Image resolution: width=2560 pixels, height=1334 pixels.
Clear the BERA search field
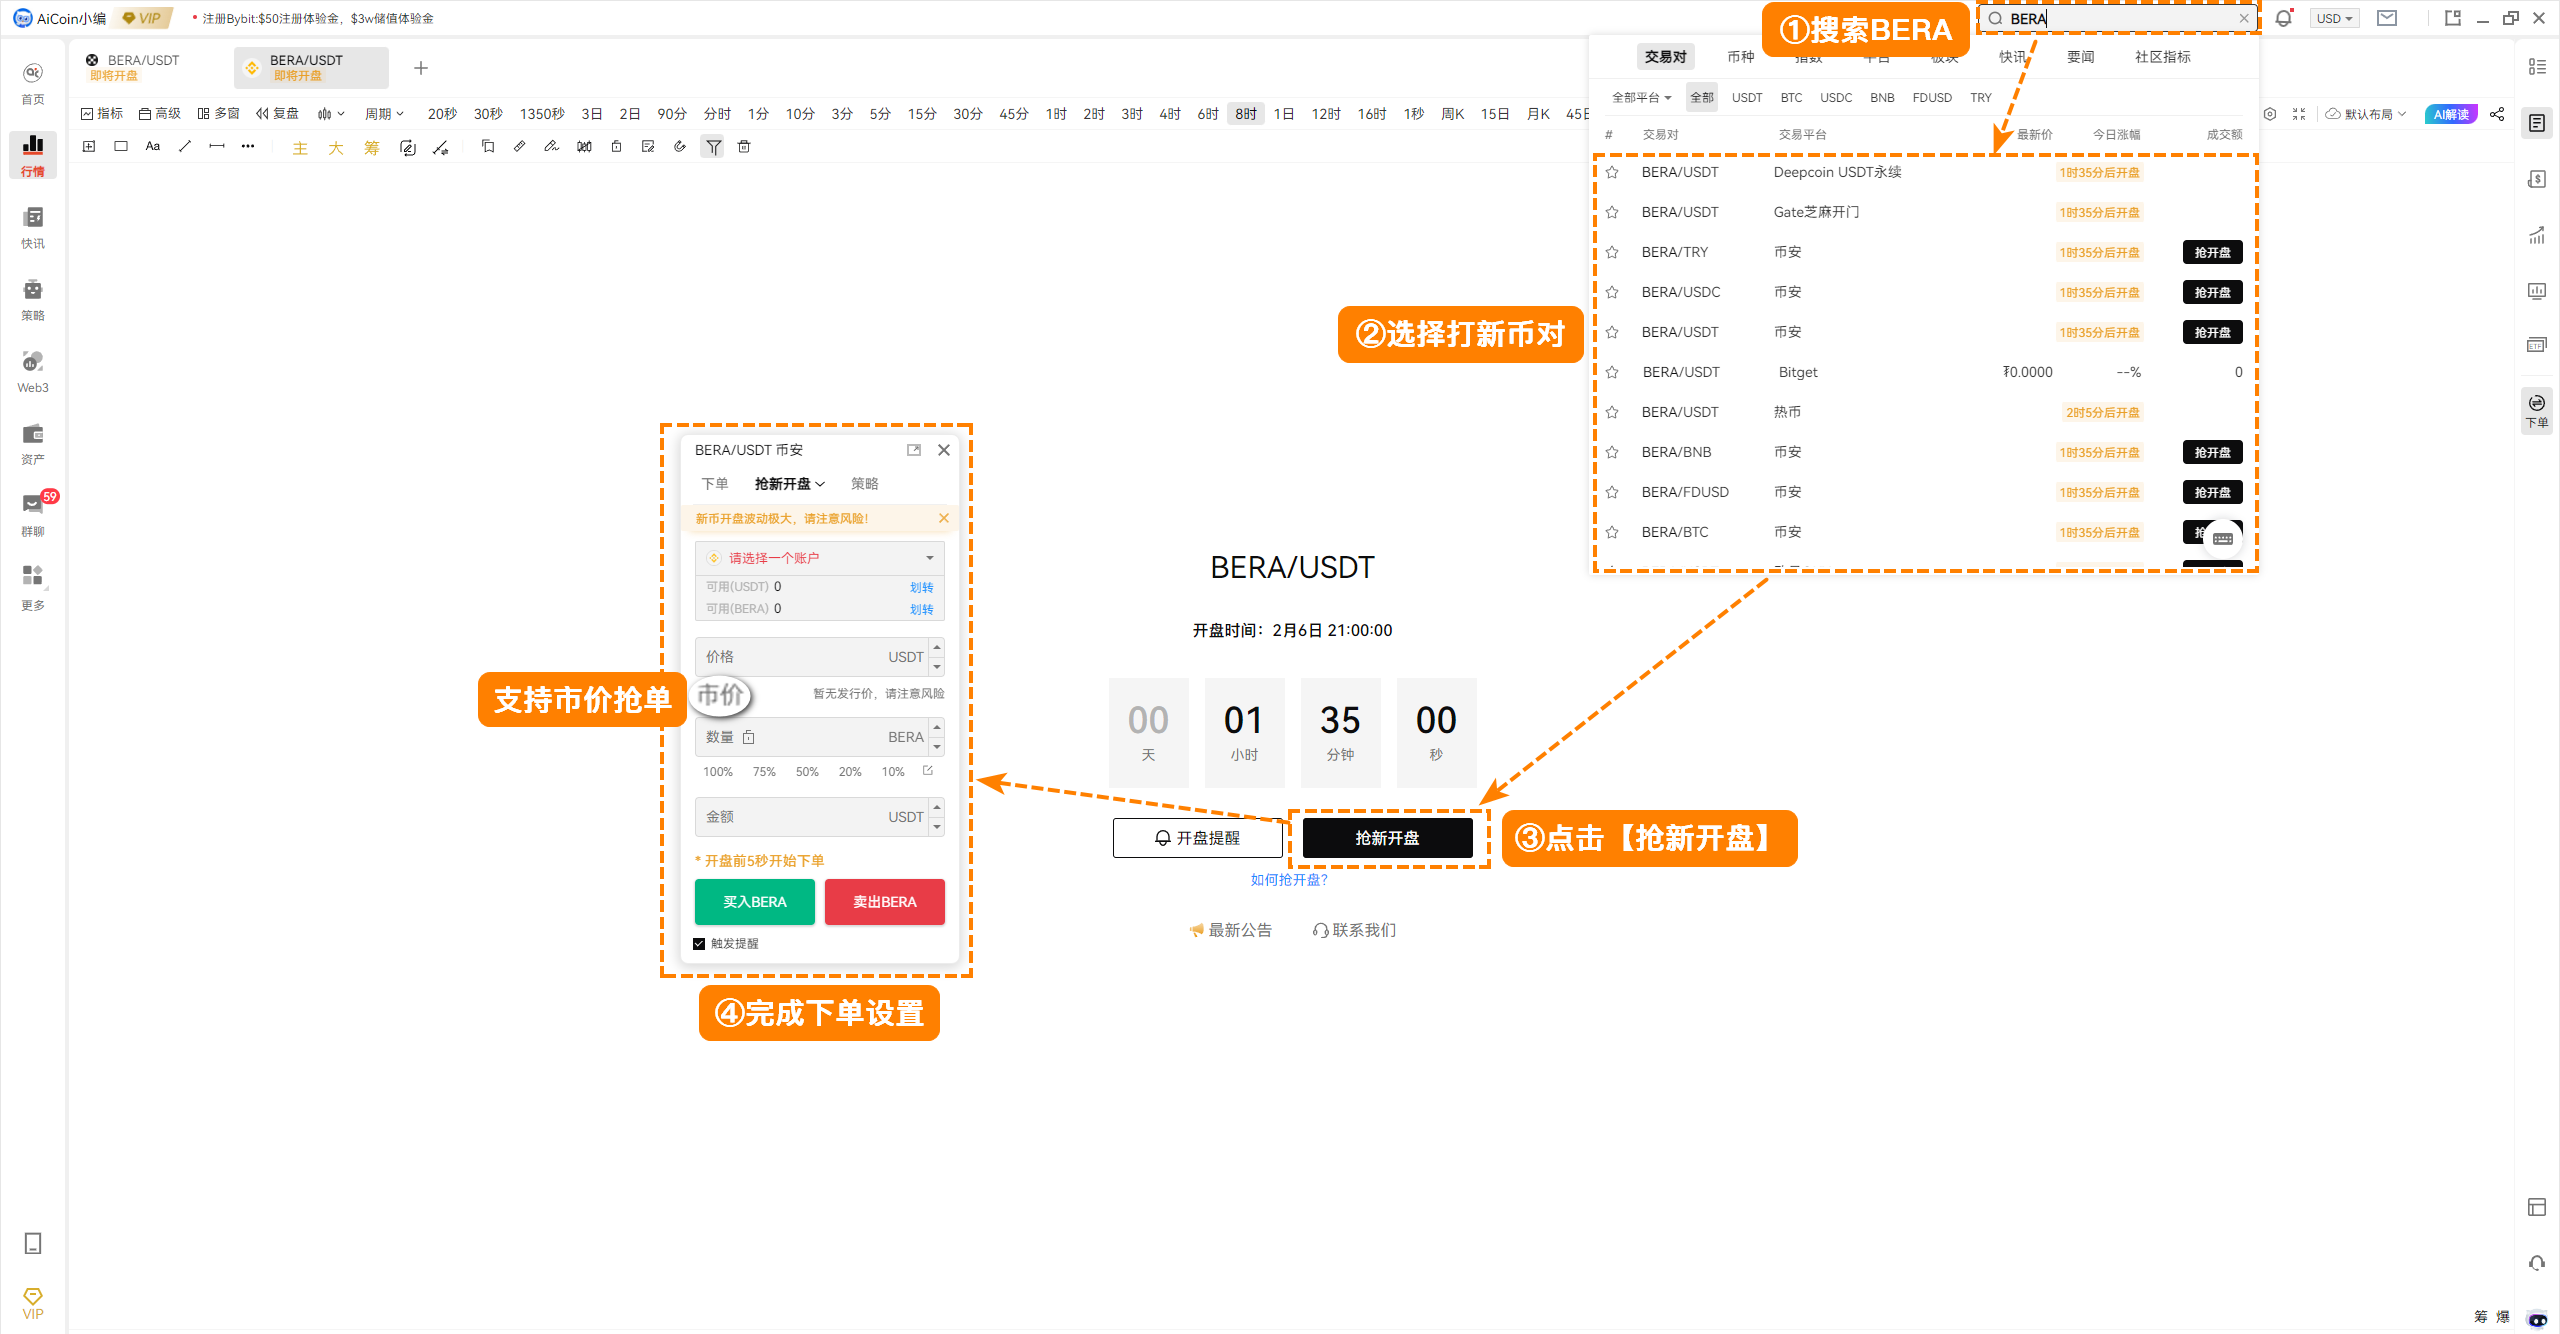pos(2243,18)
